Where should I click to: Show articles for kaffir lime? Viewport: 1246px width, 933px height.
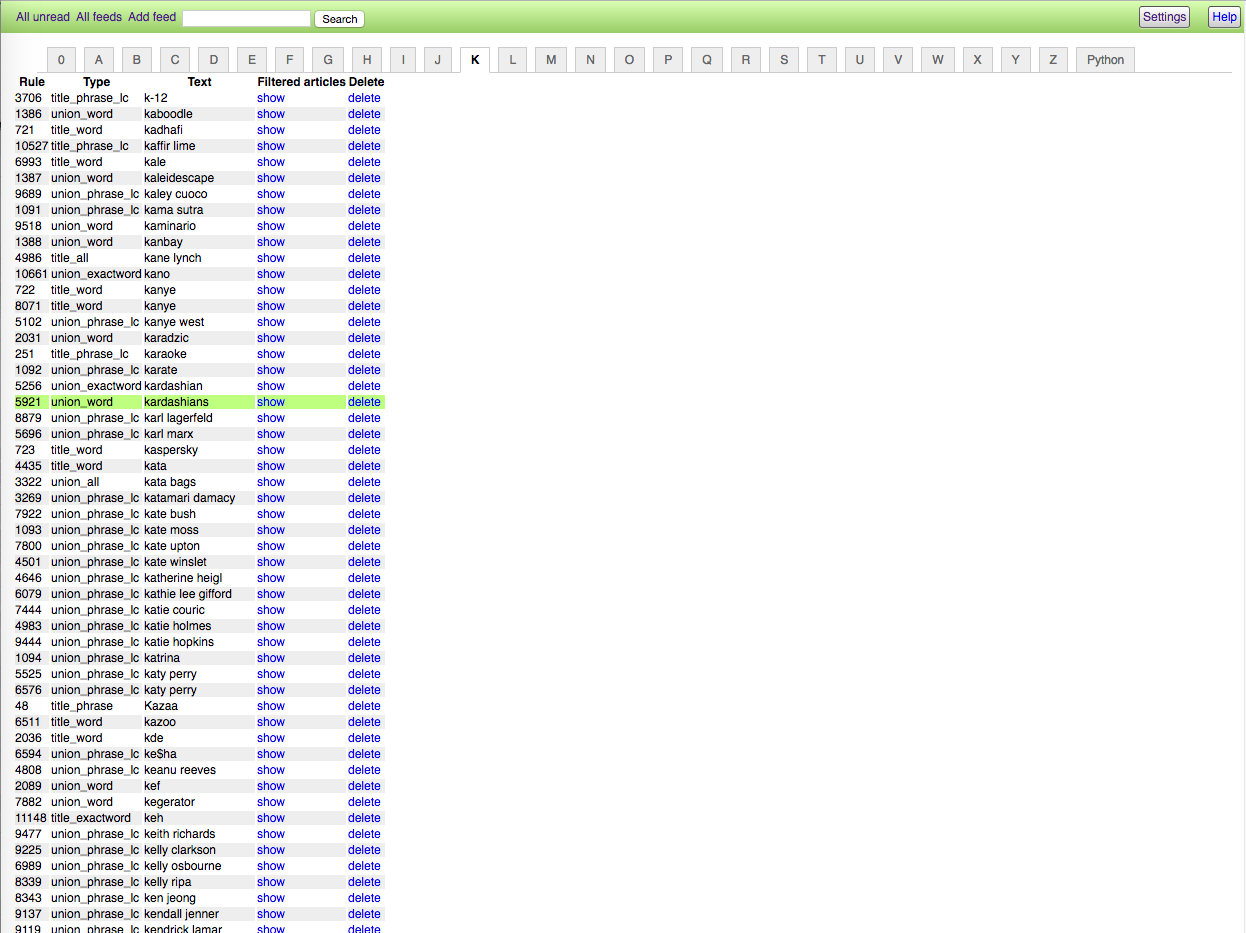tap(271, 146)
